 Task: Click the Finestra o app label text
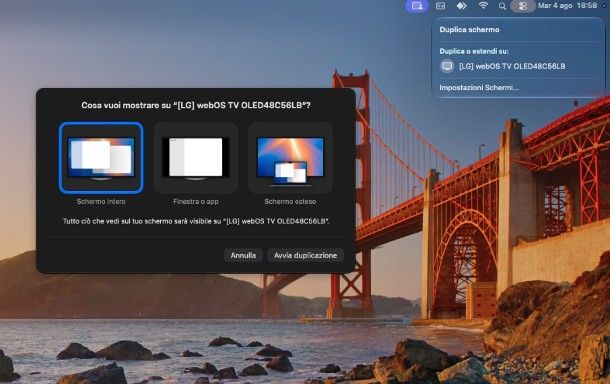coord(196,202)
